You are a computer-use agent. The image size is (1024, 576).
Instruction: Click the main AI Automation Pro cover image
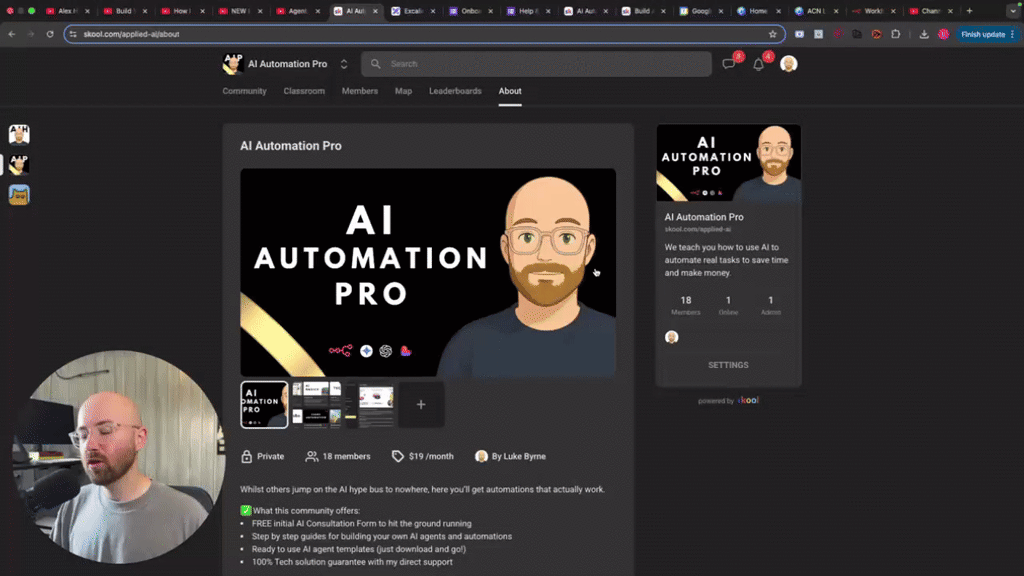pos(428,272)
